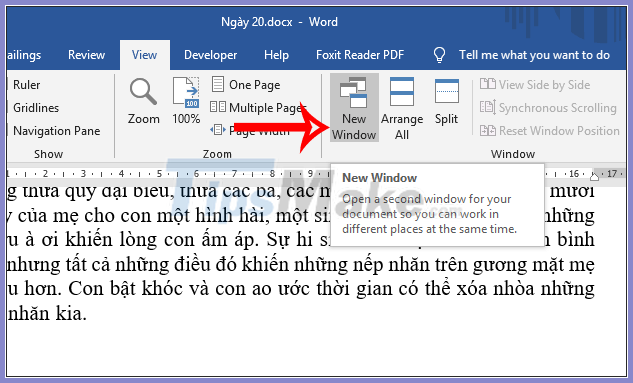
Task: Click the text 'nhăn kia.' in document
Action: [x=47, y=314]
